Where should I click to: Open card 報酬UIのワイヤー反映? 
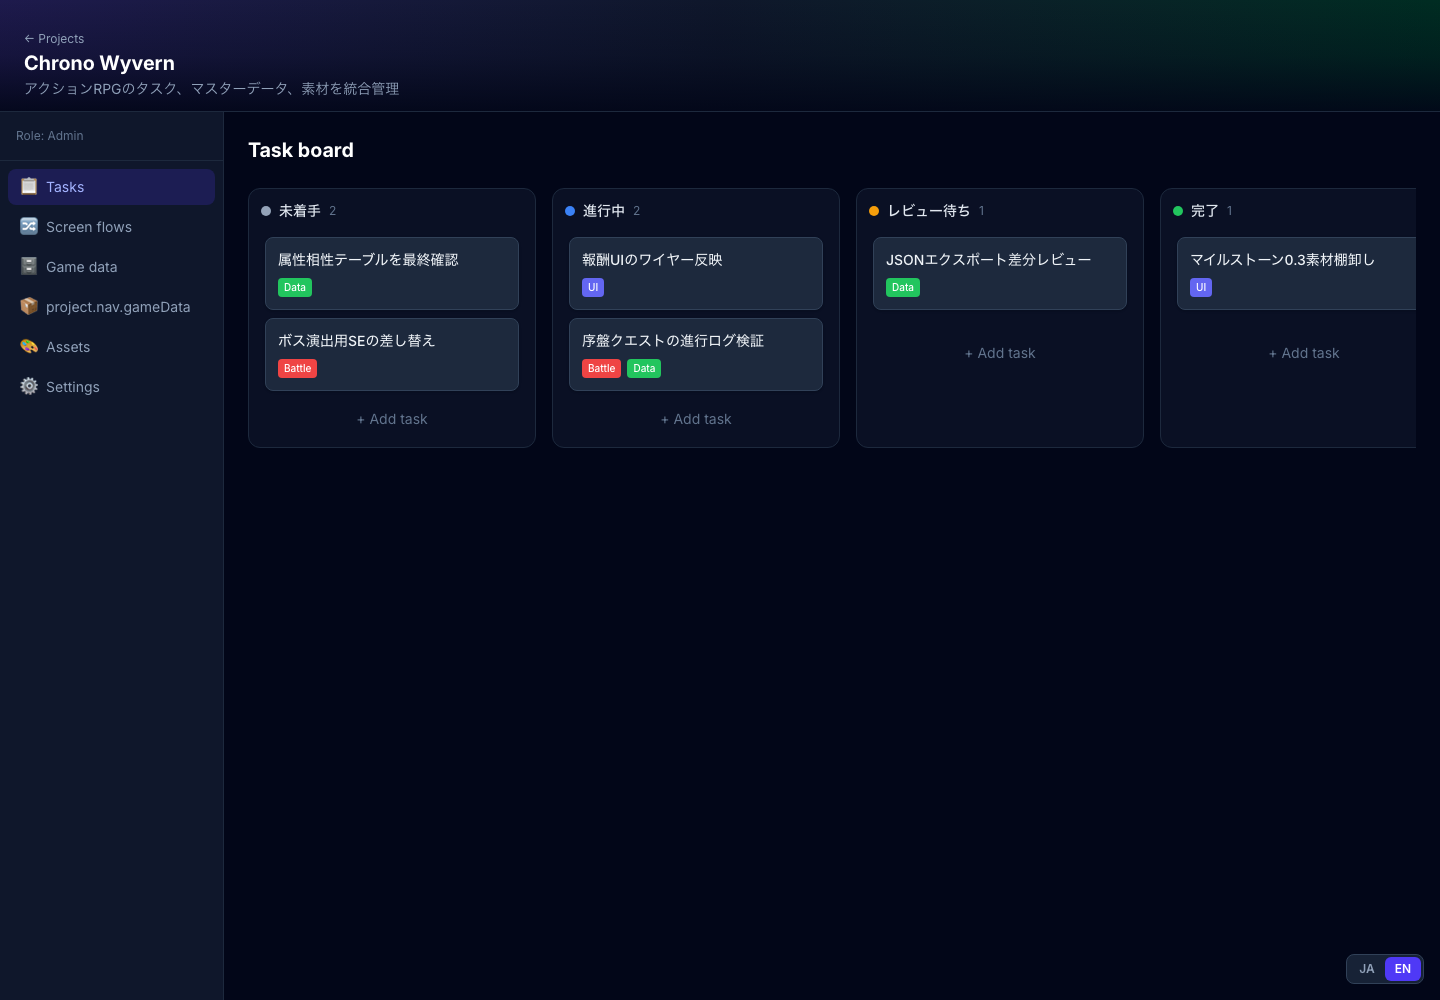[x=696, y=273]
